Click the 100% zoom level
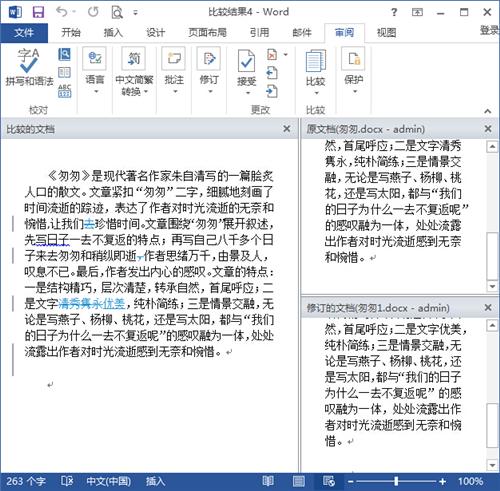 point(470,481)
